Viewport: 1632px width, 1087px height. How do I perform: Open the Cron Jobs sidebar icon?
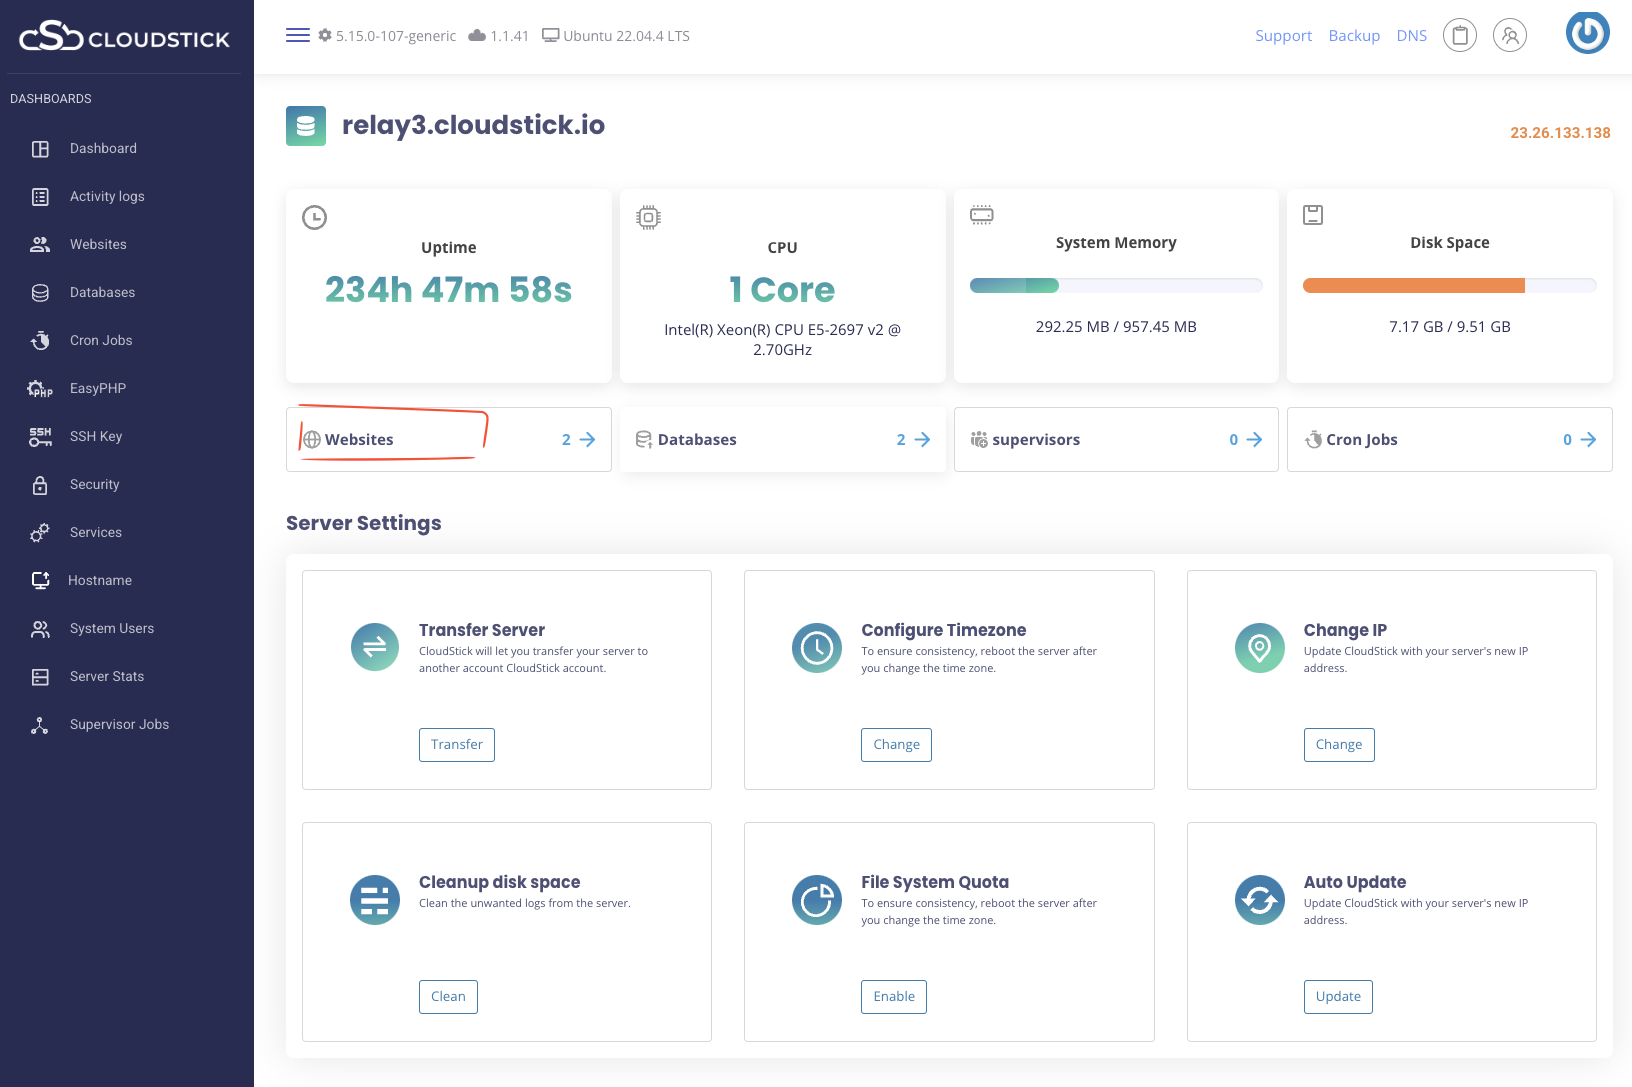pos(40,340)
